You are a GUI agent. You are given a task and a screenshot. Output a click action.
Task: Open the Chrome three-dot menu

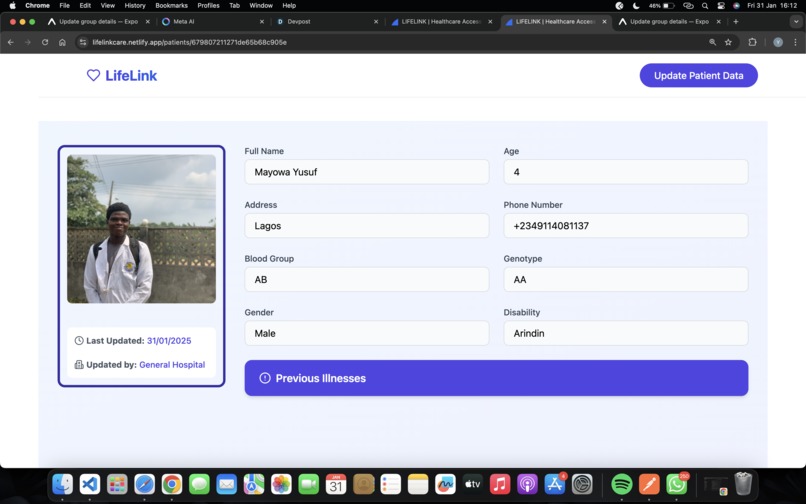pyautogui.click(x=795, y=42)
